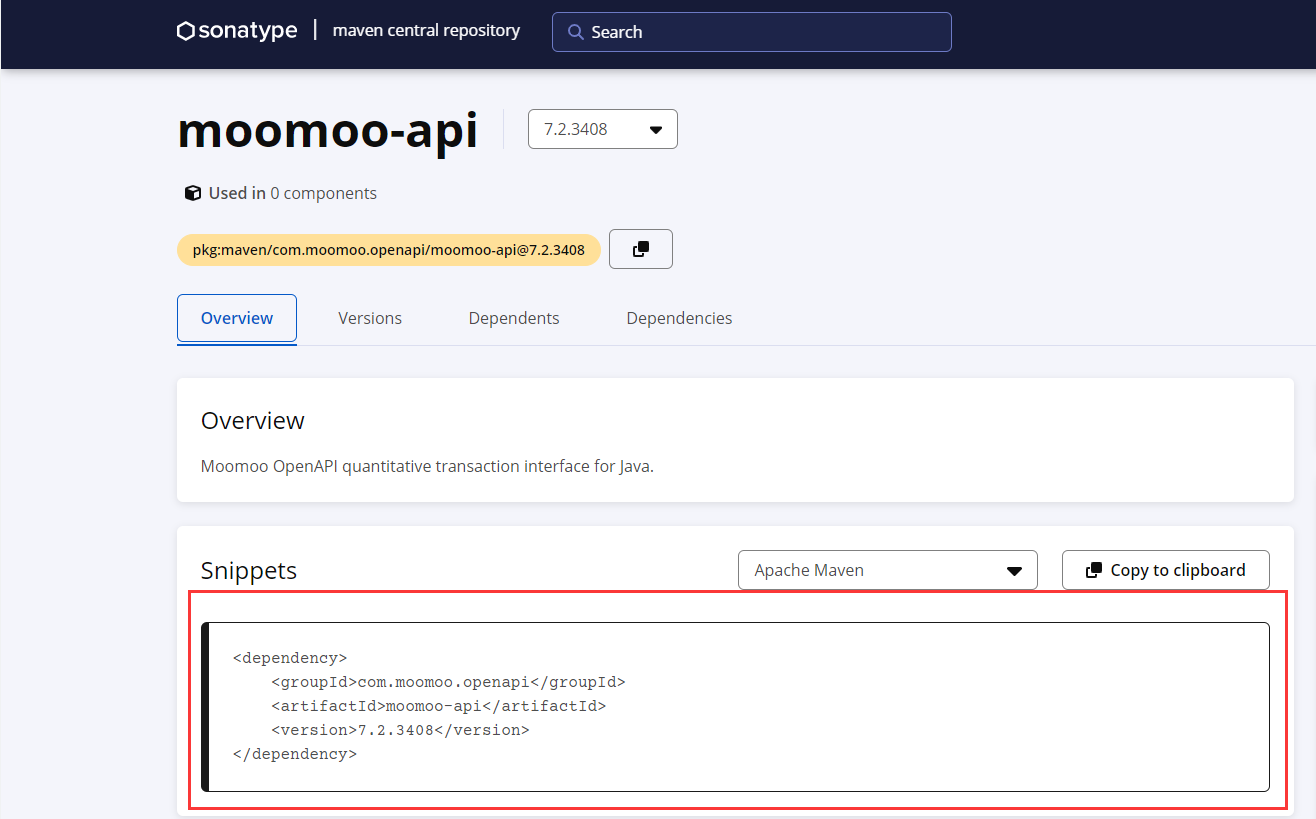Click the moomoo-api page heading
This screenshot has height=819, width=1316.
pos(328,131)
